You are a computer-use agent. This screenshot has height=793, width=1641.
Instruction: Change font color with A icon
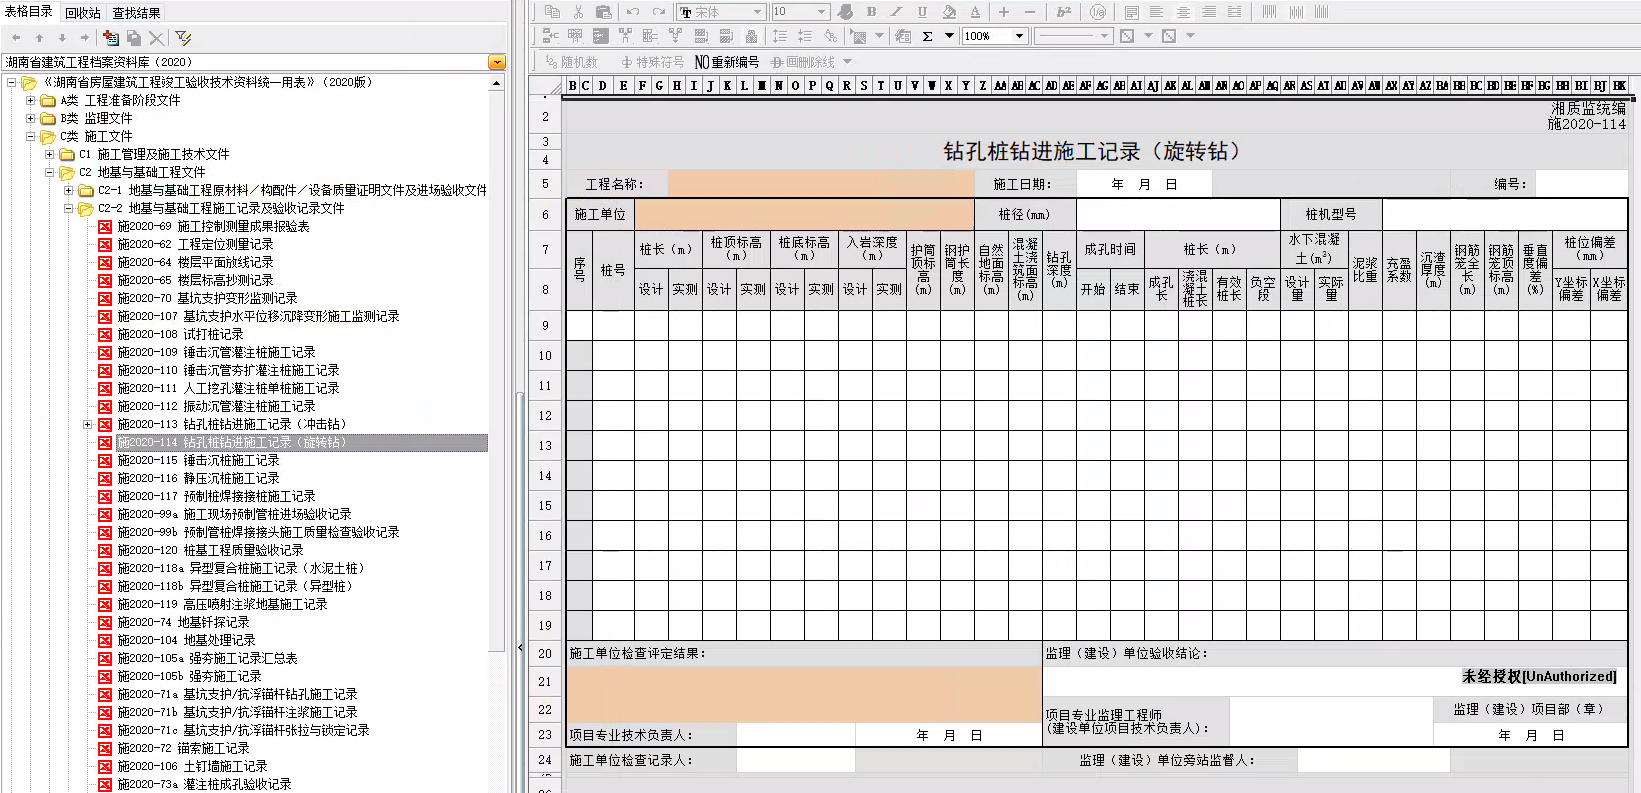click(x=975, y=12)
